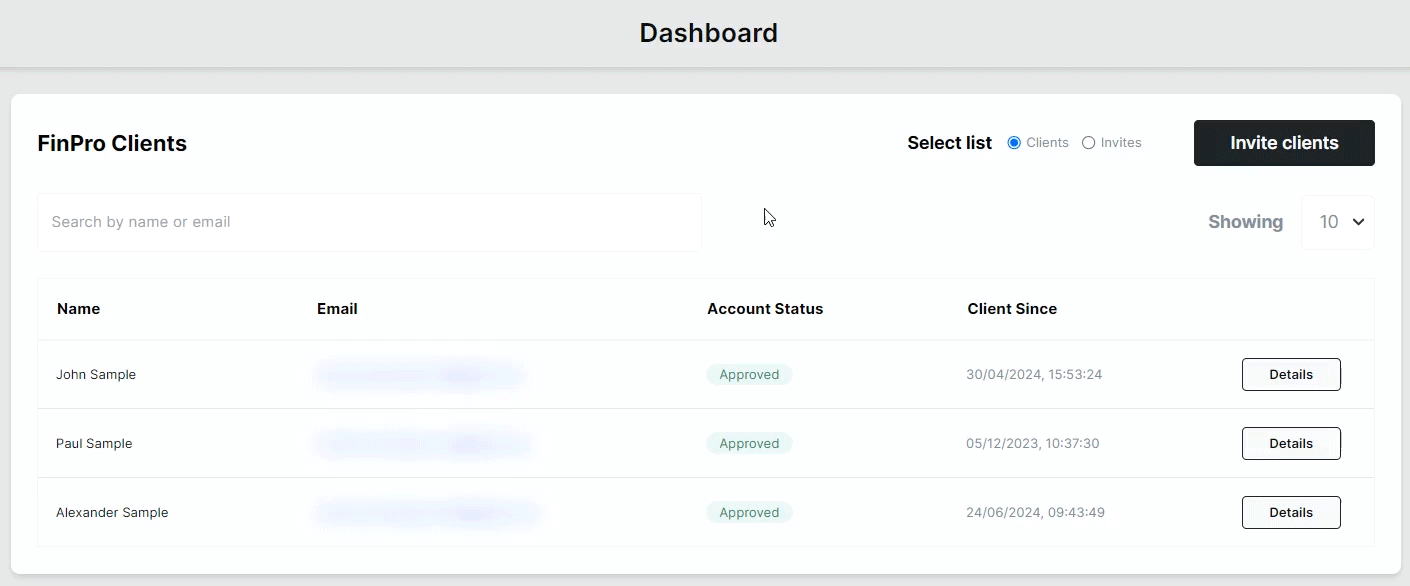Select the Invites radio button
The image size is (1410, 586).
[x=1089, y=143]
